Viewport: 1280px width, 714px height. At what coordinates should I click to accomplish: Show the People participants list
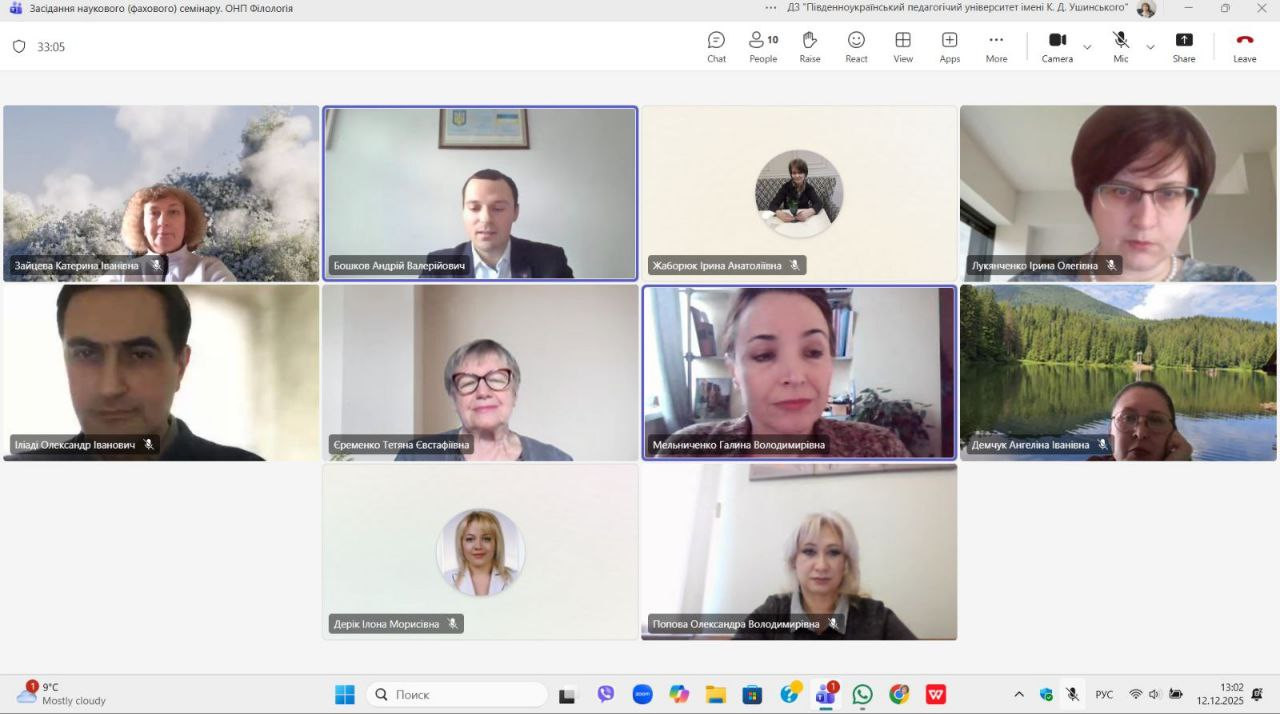click(x=763, y=46)
